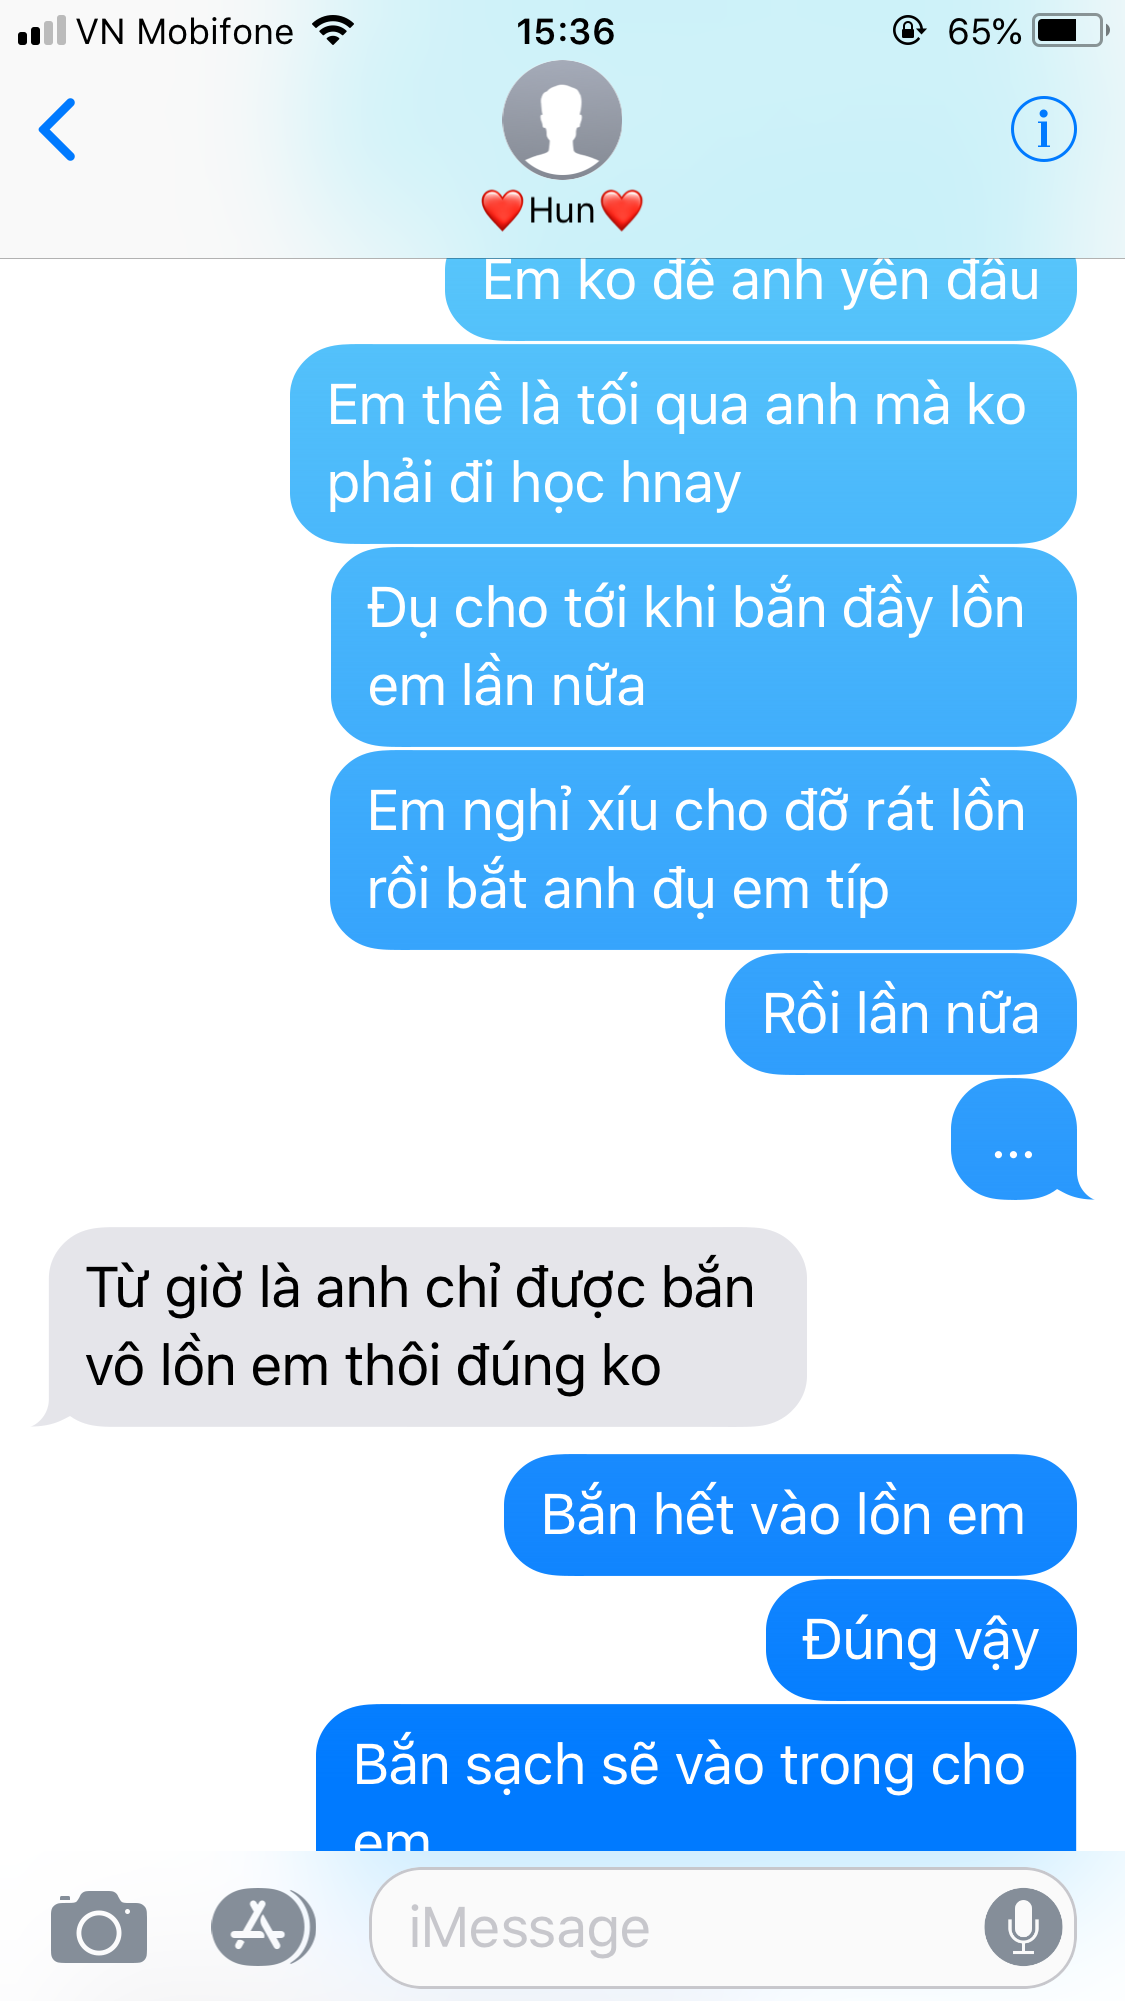Image resolution: width=1125 pixels, height=2001 pixels.
Task: Tap the VN Mobifone carrier label
Action: [185, 32]
